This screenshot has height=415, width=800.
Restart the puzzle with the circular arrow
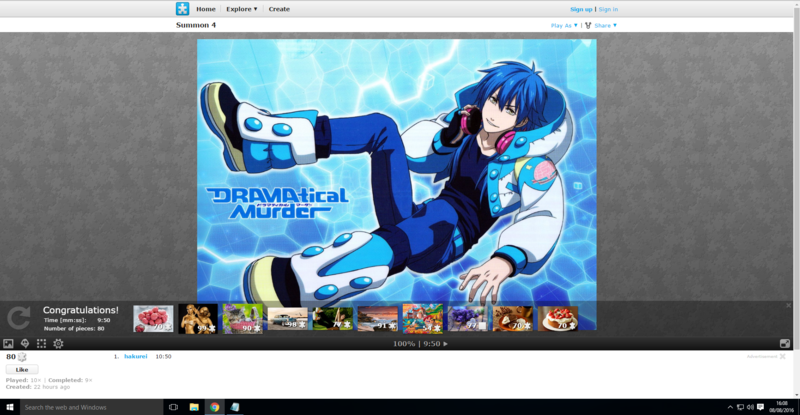(19, 318)
